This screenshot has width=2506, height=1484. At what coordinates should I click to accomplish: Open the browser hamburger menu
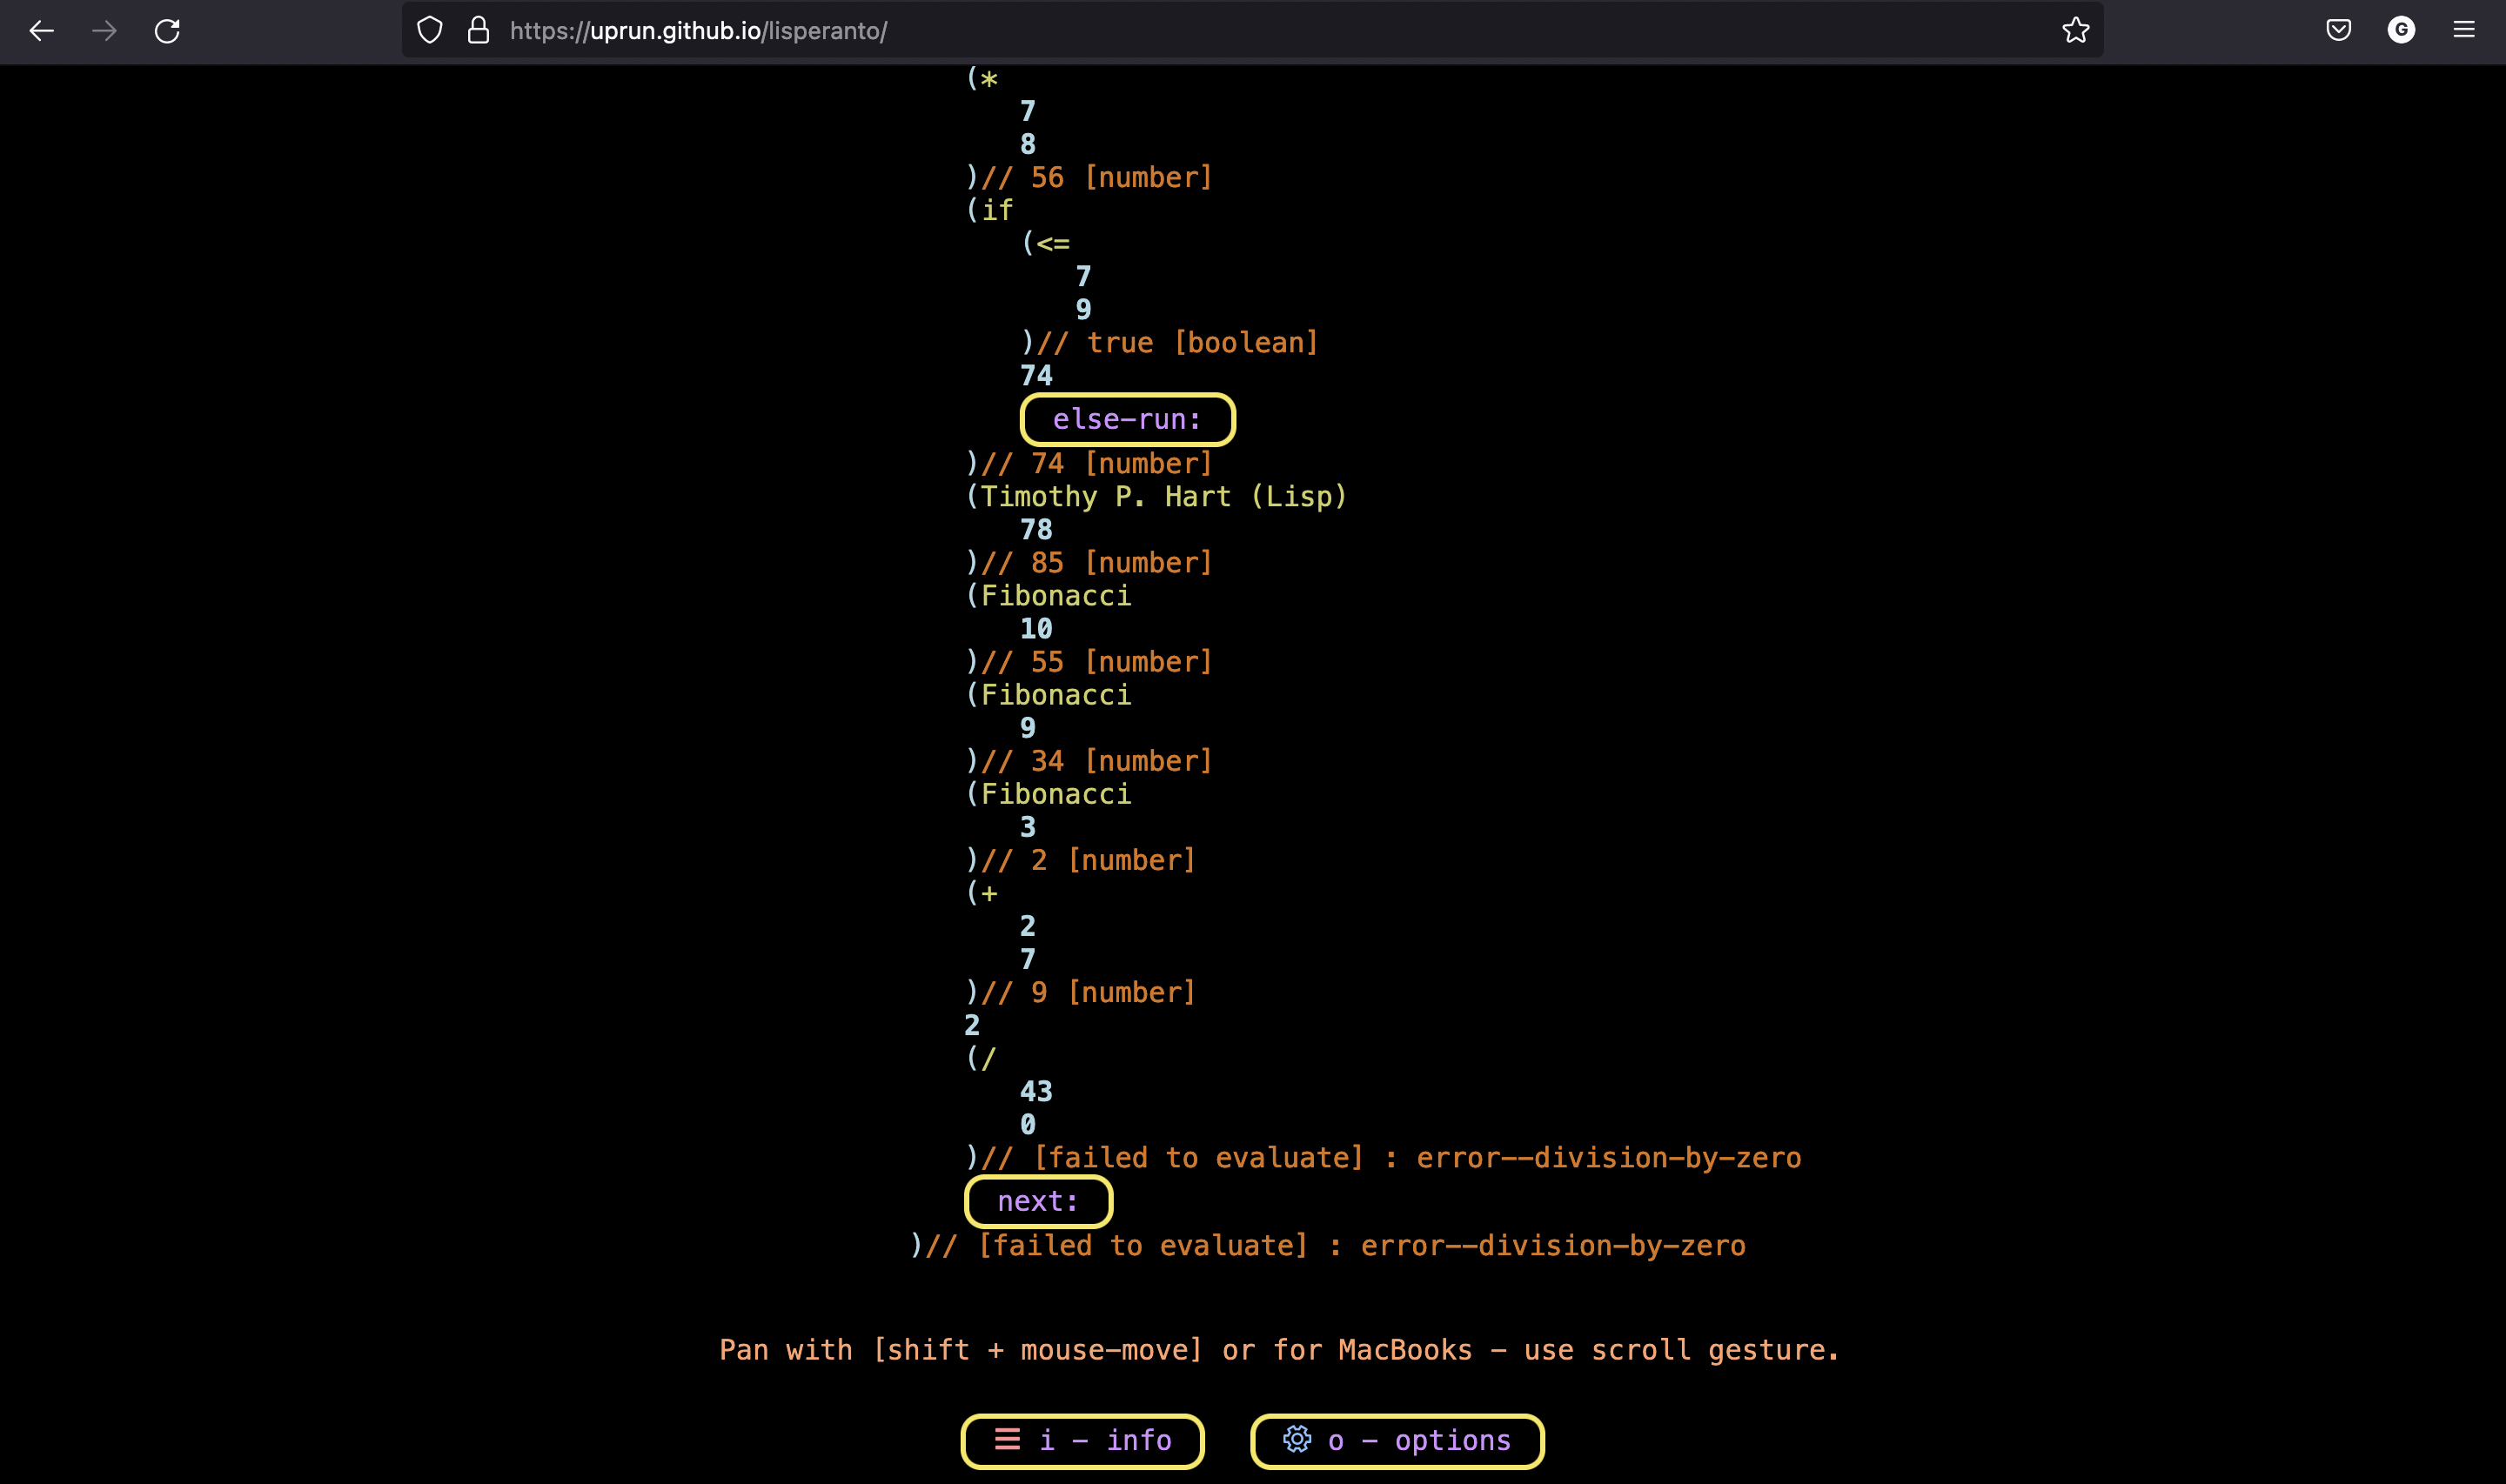tap(2464, 31)
